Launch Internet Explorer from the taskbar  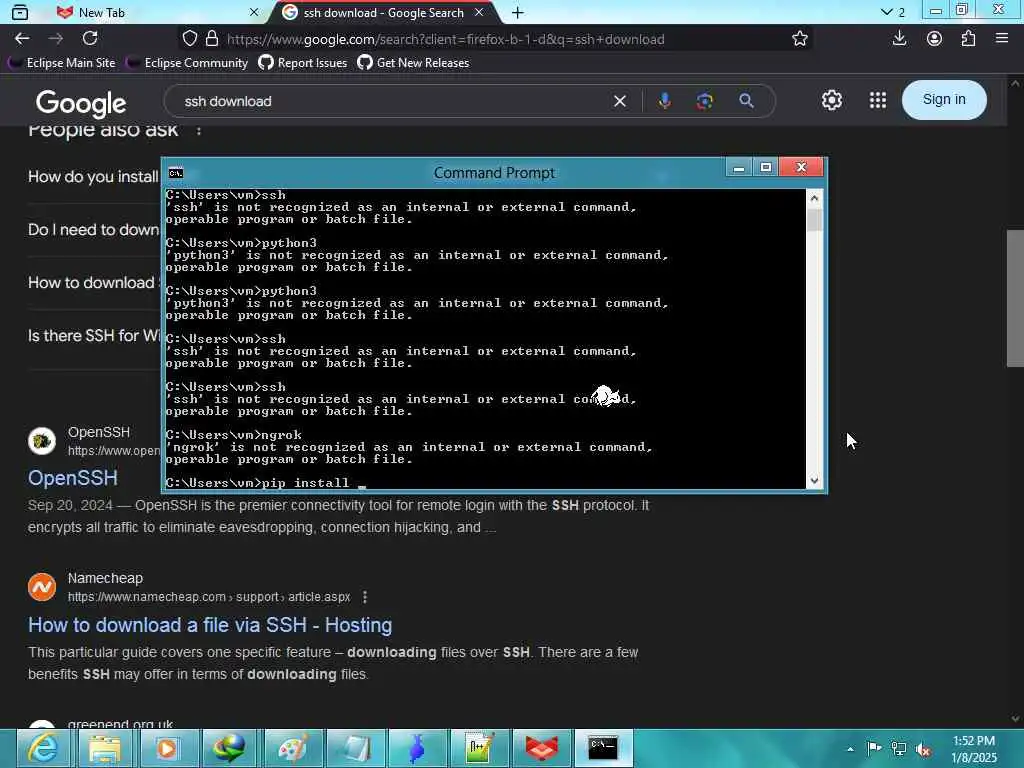coord(43,748)
